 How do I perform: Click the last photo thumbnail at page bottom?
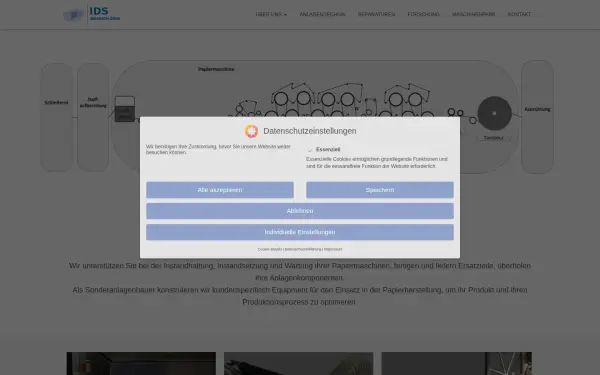[457, 364]
